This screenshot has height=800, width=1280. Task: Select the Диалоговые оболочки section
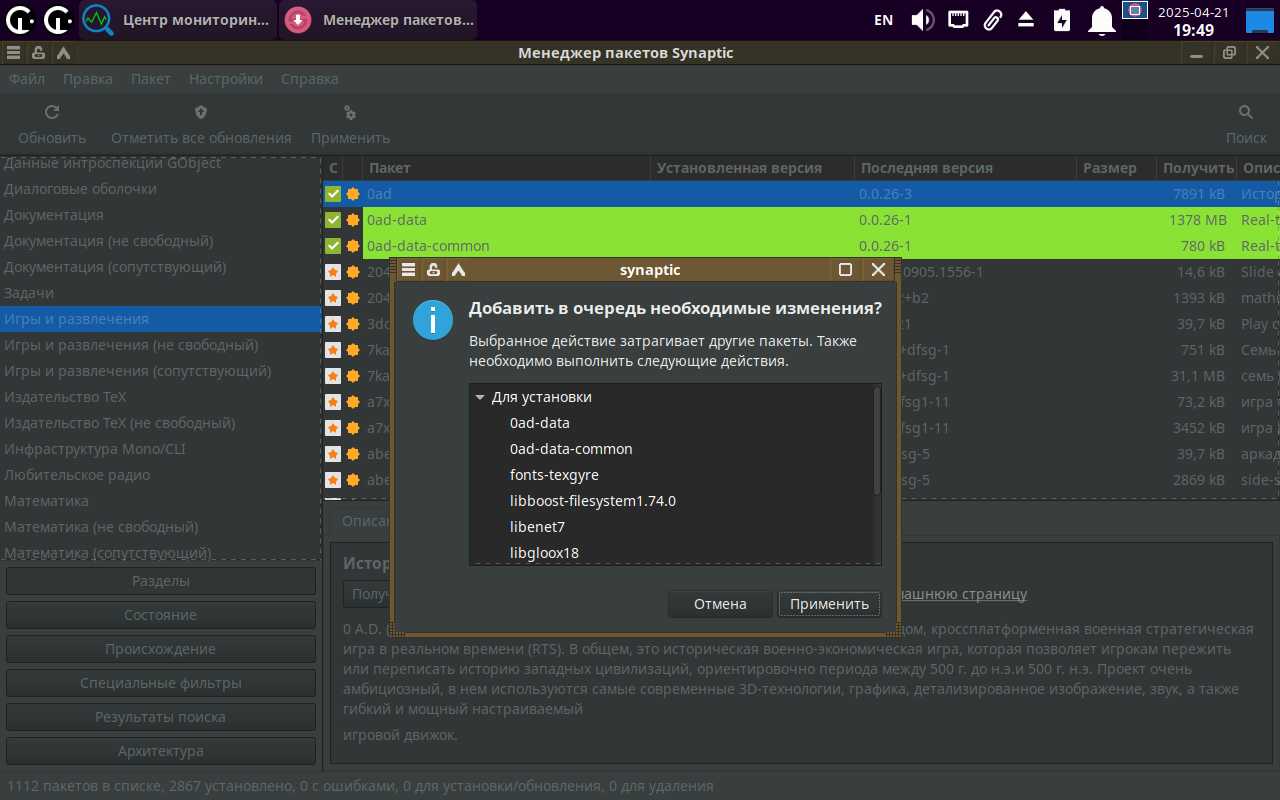[x=160, y=189]
